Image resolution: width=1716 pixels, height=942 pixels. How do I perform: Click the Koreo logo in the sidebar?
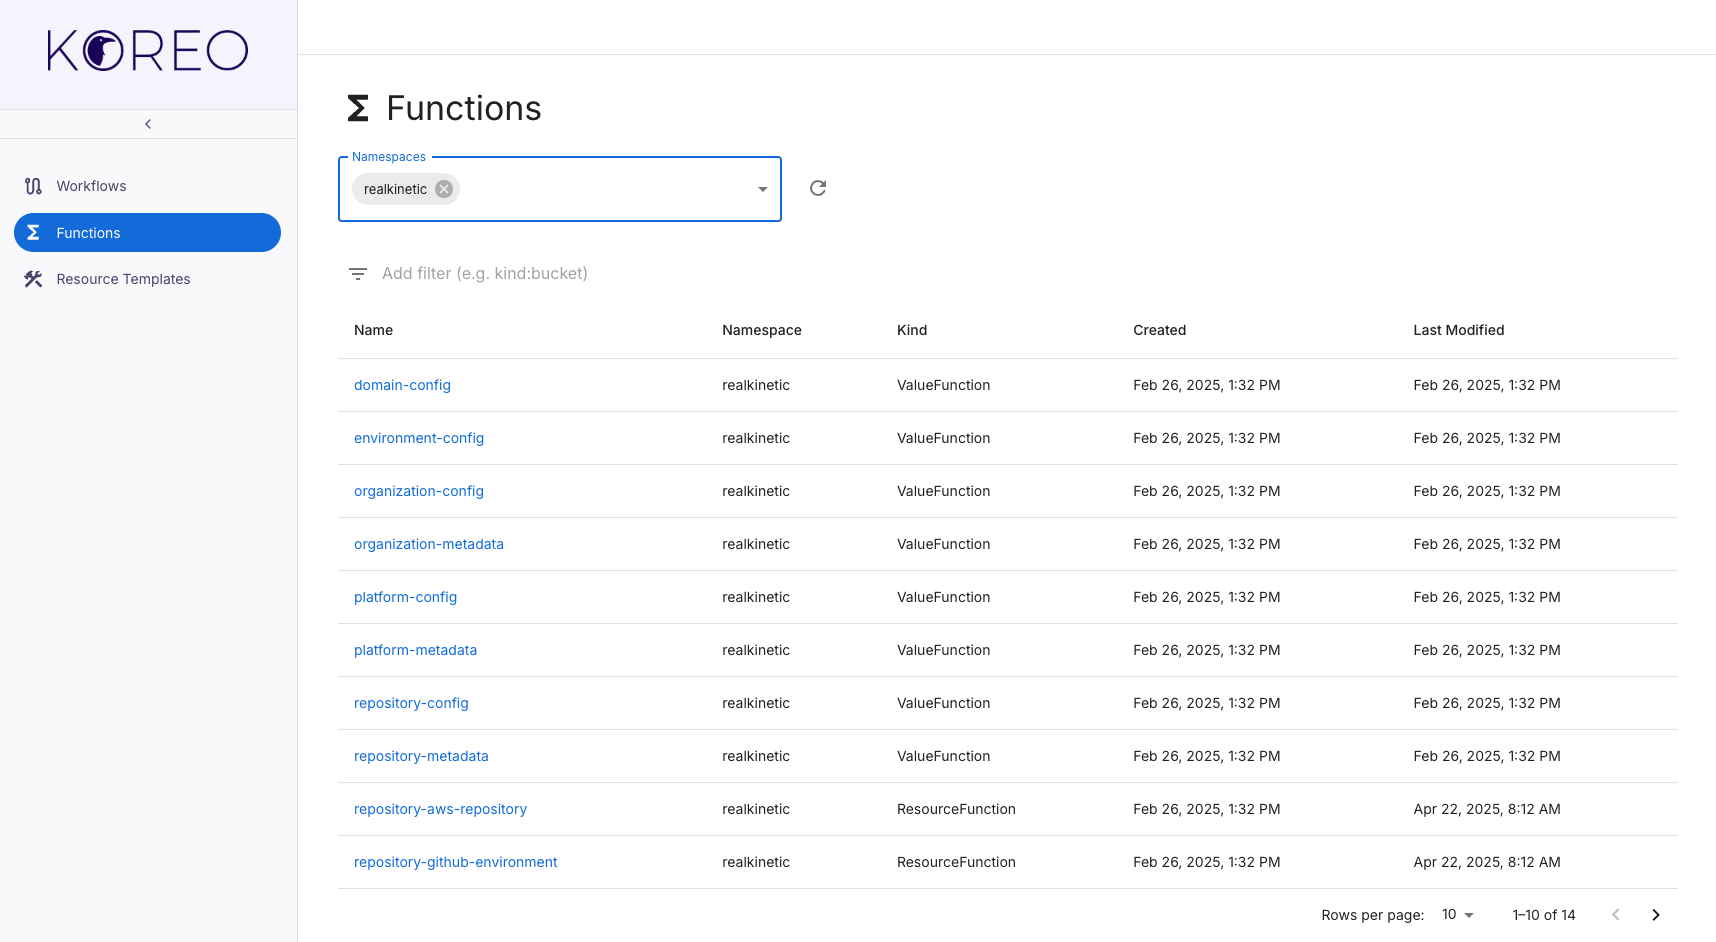(147, 50)
